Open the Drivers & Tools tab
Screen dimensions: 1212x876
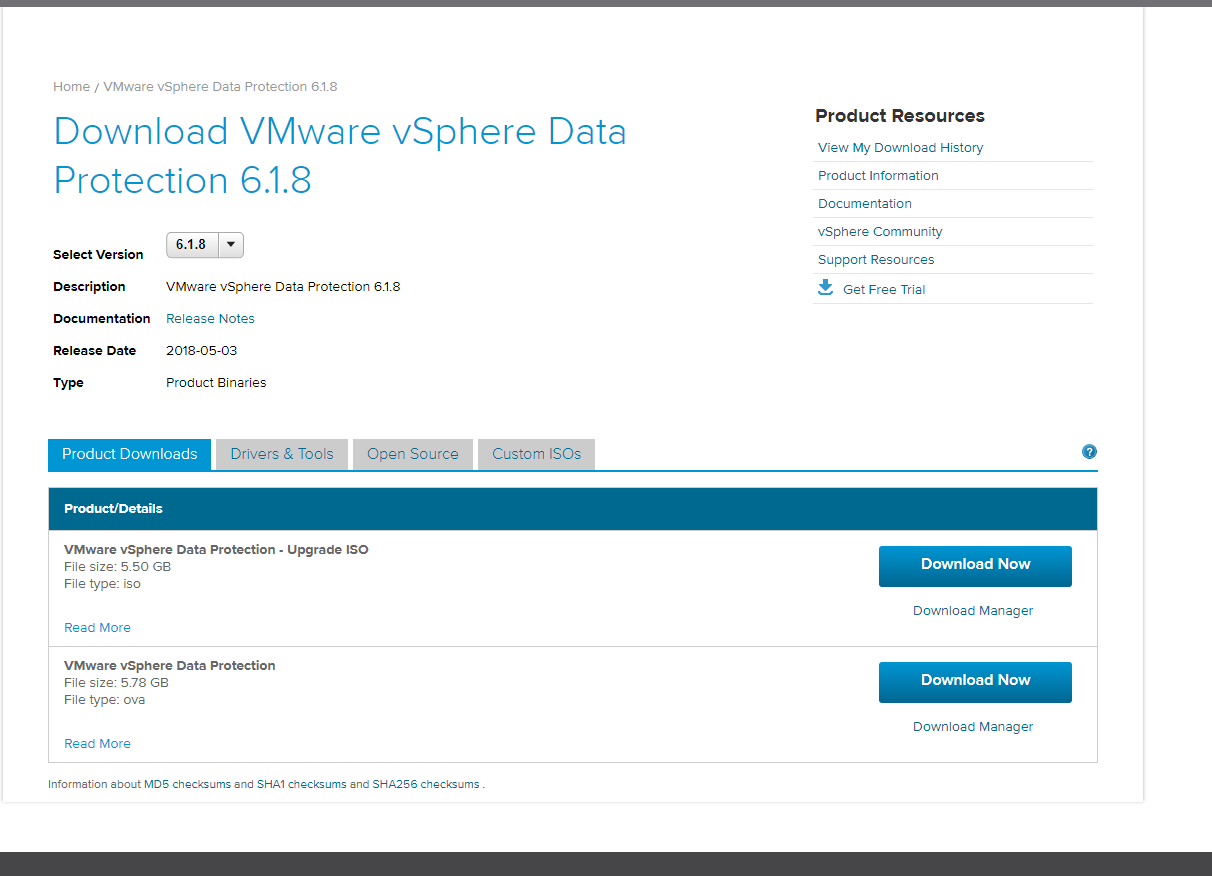click(x=282, y=454)
